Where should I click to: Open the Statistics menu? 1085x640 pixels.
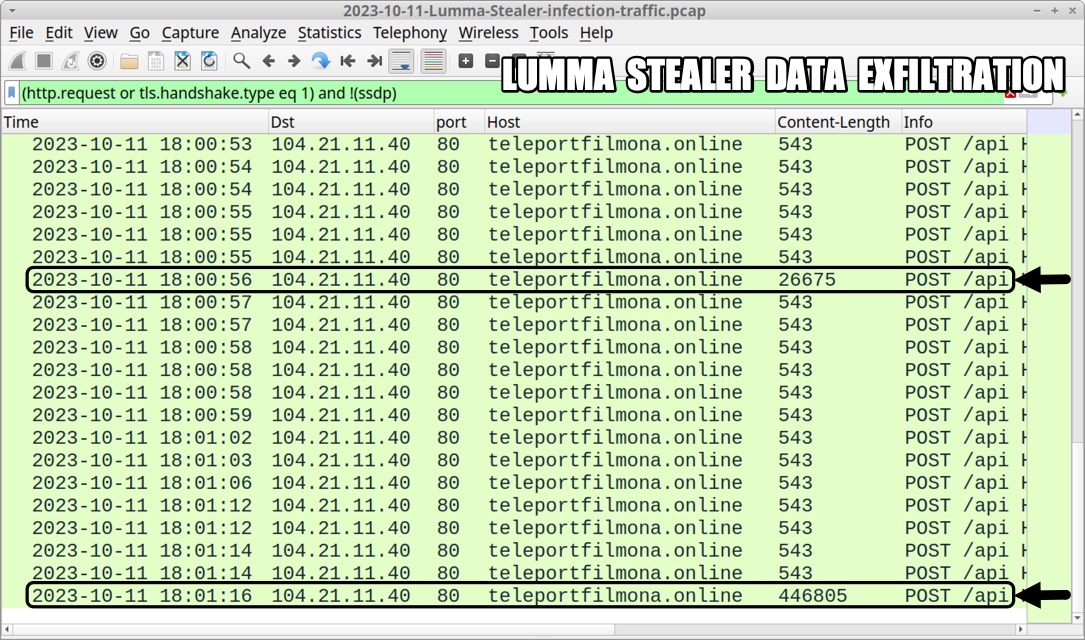pos(329,33)
